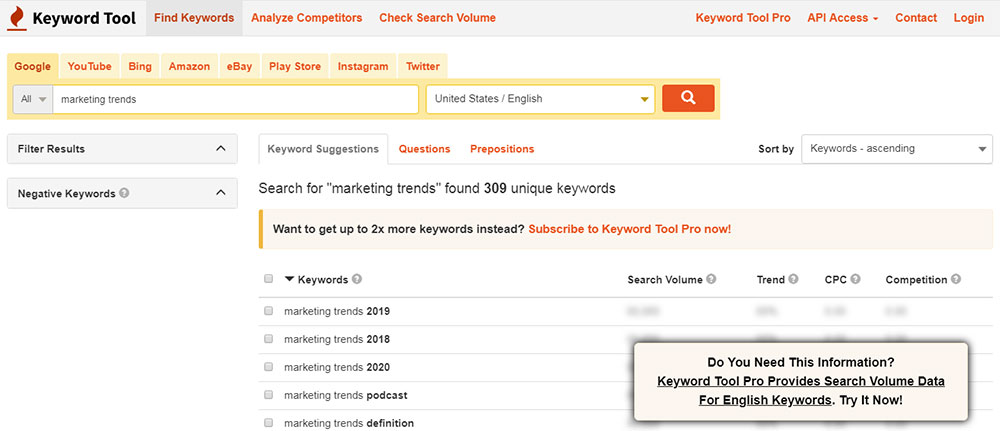The width and height of the screenshot is (1000, 431).
Task: Check box for marketing trends 2018
Action: 268,339
